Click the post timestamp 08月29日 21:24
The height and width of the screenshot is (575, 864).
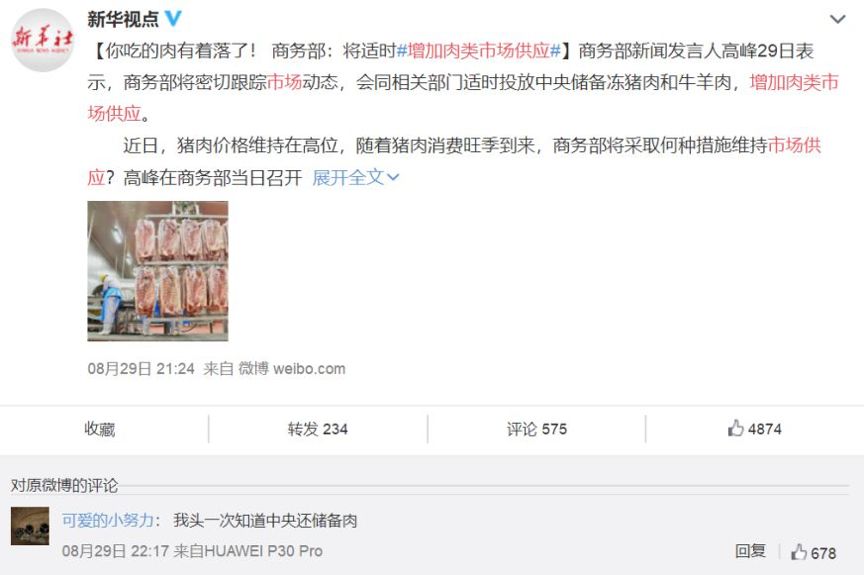141,368
